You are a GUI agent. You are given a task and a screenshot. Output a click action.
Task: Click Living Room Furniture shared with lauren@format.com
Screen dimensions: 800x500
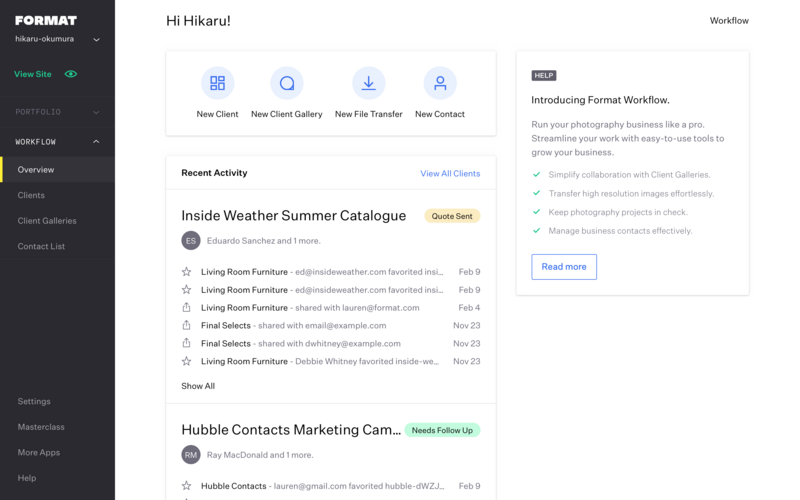(x=310, y=308)
